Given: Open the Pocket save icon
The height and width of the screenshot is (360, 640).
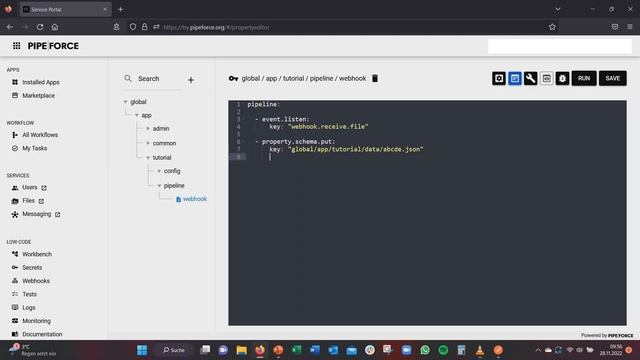Looking at the screenshot, I should click(615, 27).
